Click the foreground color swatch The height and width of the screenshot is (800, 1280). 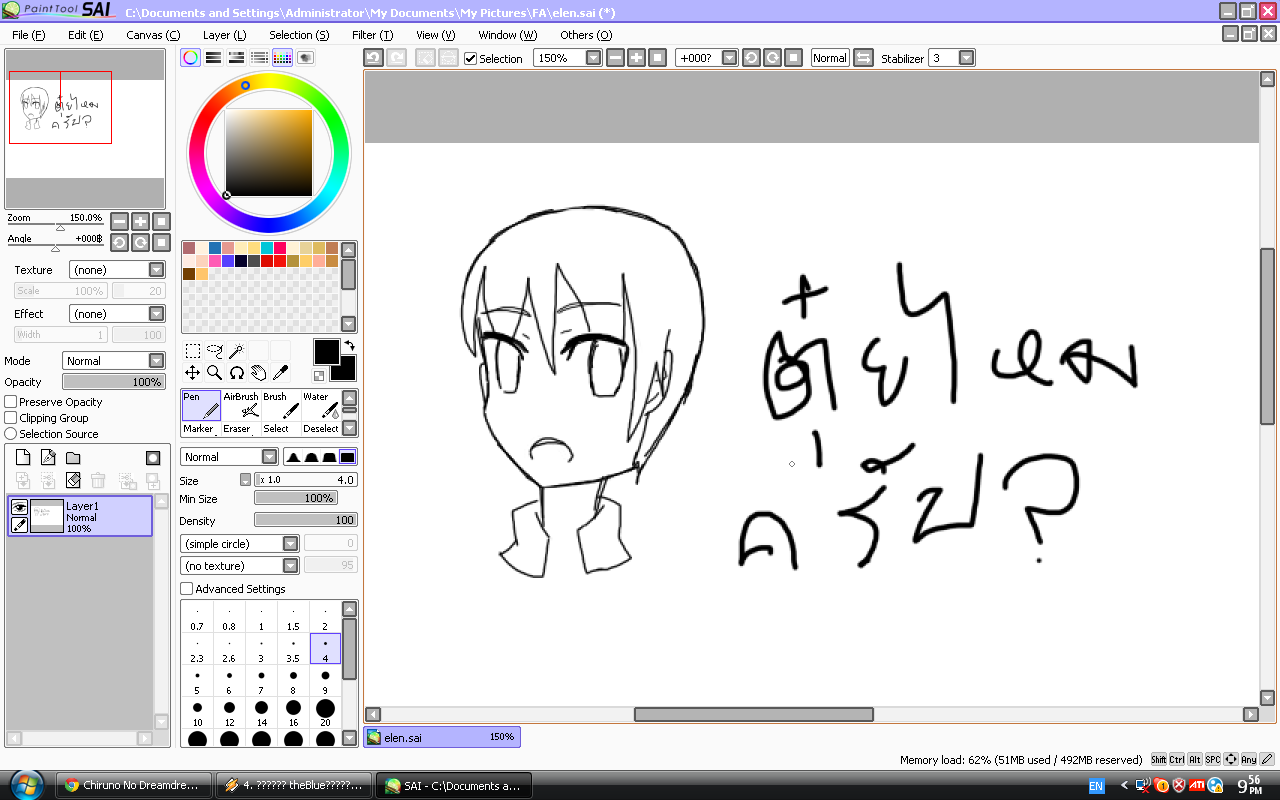coord(326,351)
